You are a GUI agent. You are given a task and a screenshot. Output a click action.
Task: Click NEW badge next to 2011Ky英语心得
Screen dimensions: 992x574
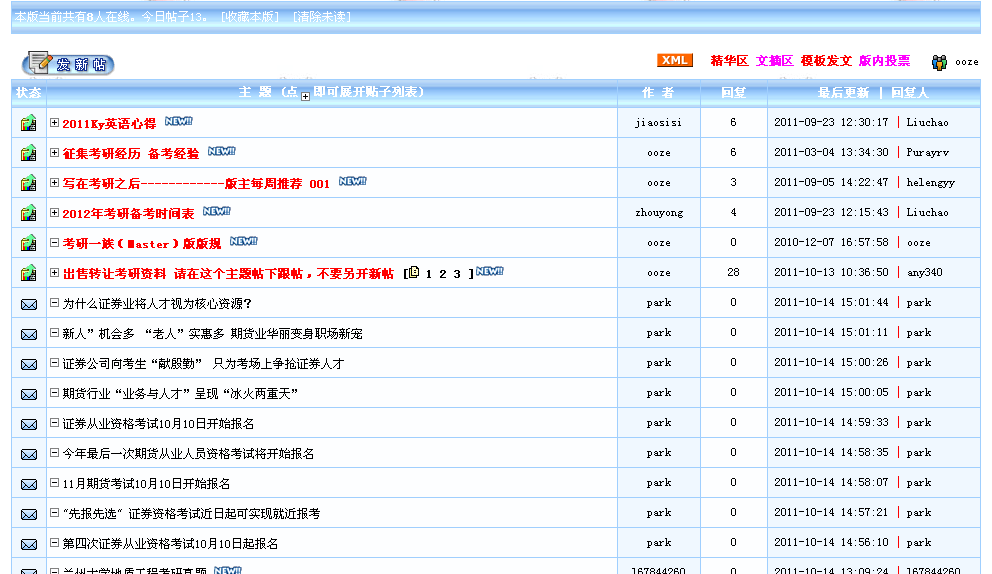(178, 121)
